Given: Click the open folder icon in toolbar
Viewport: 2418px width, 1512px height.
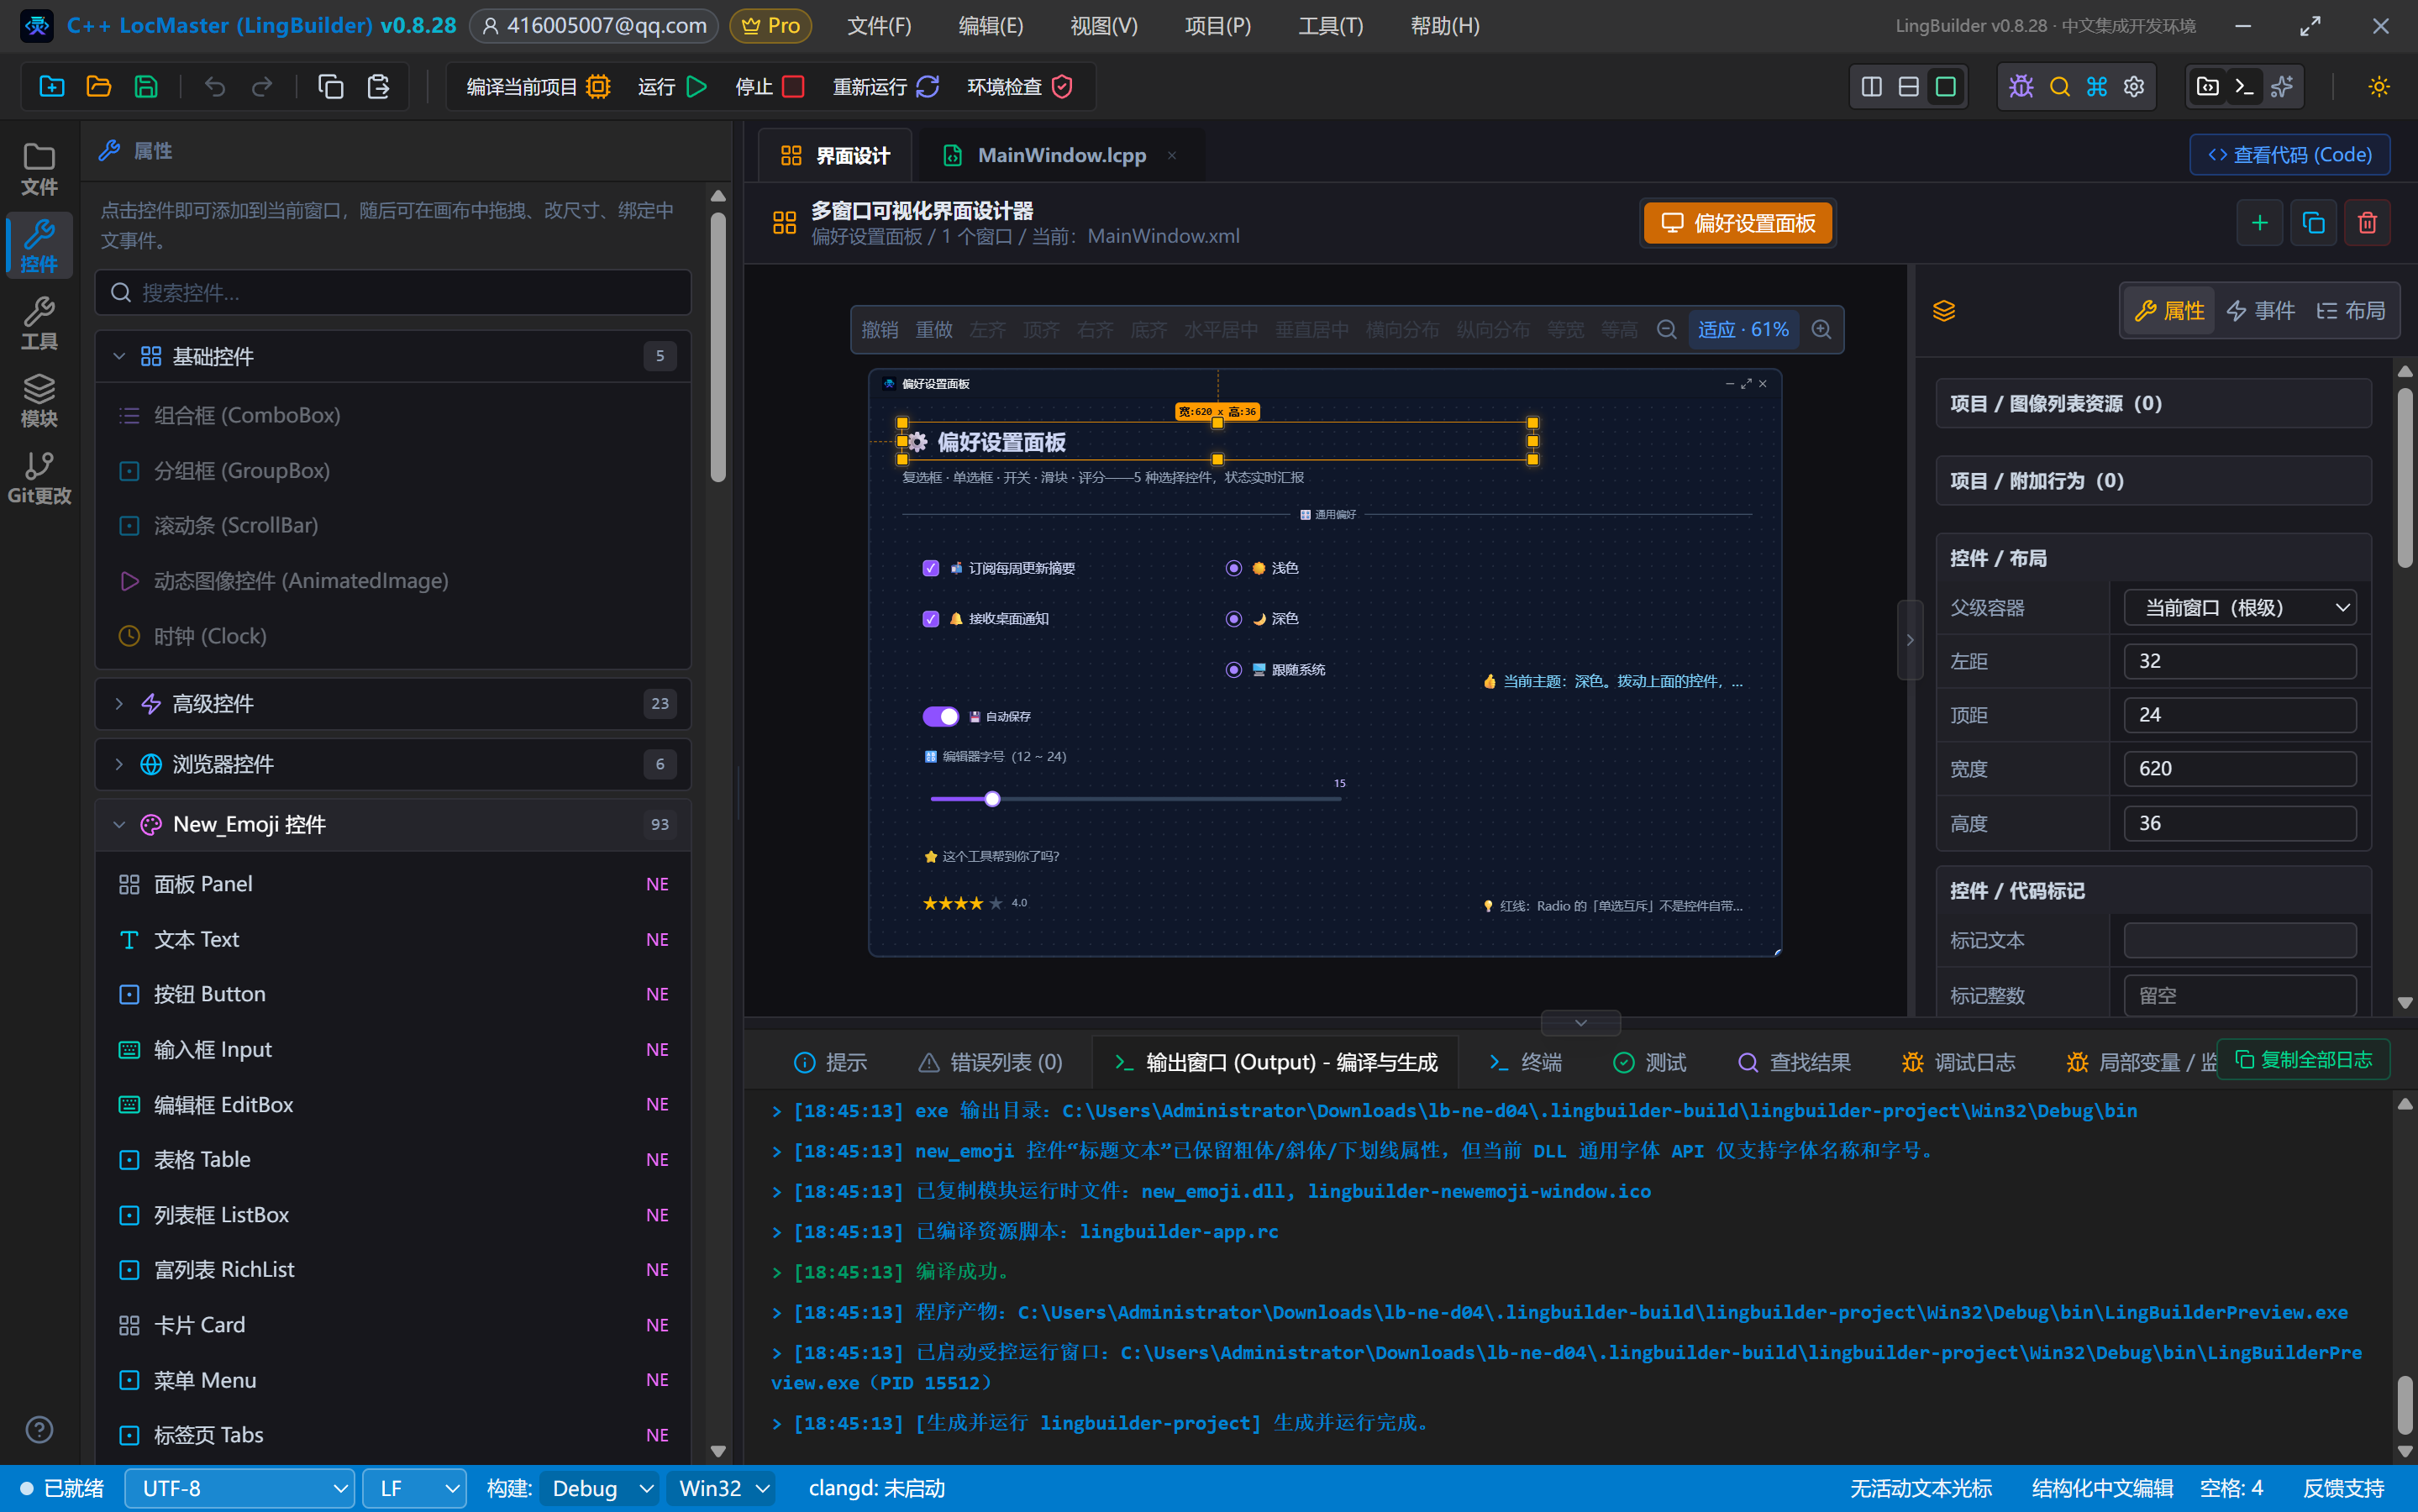Looking at the screenshot, I should 98,87.
